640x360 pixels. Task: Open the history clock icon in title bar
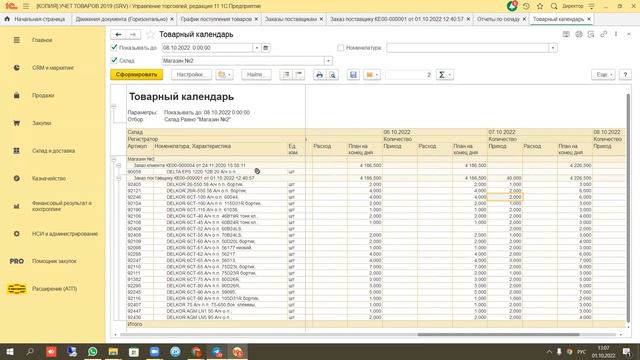(526, 6)
